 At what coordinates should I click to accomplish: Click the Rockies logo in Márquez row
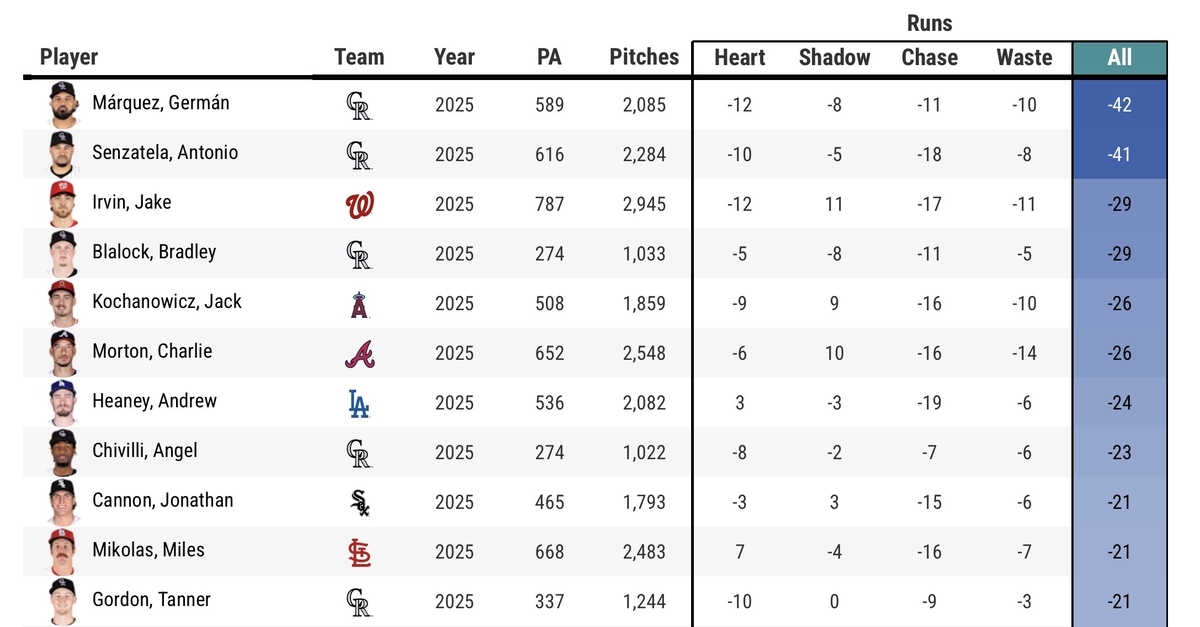[x=358, y=105]
